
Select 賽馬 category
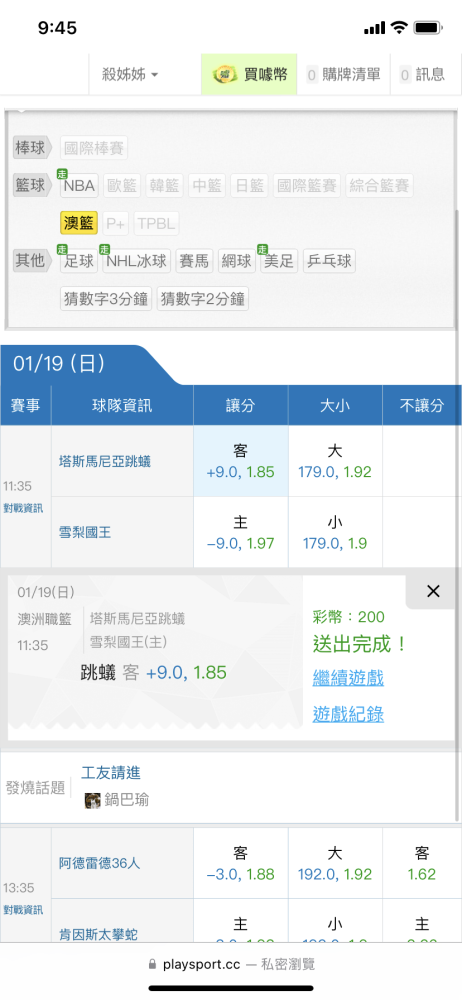tap(194, 261)
